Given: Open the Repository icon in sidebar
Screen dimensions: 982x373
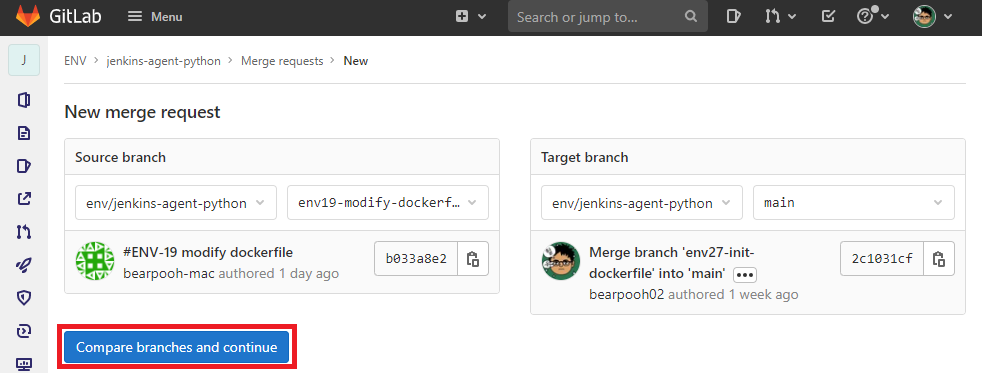Looking at the screenshot, I should pos(24,133).
